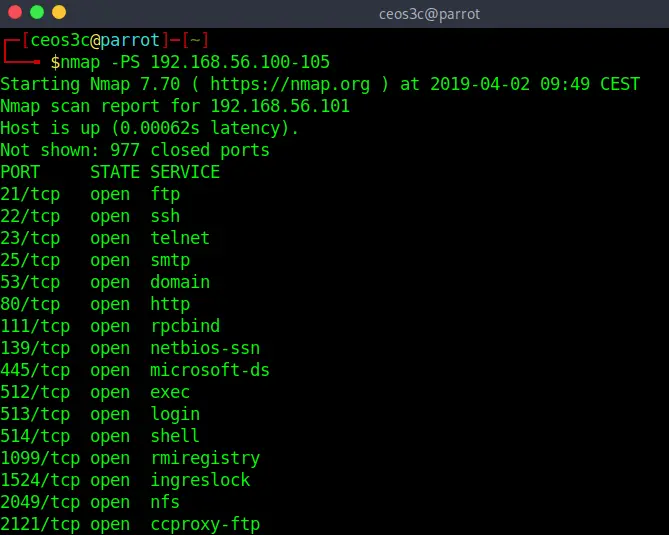Click the nmap -PS 192.168.56.100-105 command
Screen dimensions: 669x535
(195, 62)
